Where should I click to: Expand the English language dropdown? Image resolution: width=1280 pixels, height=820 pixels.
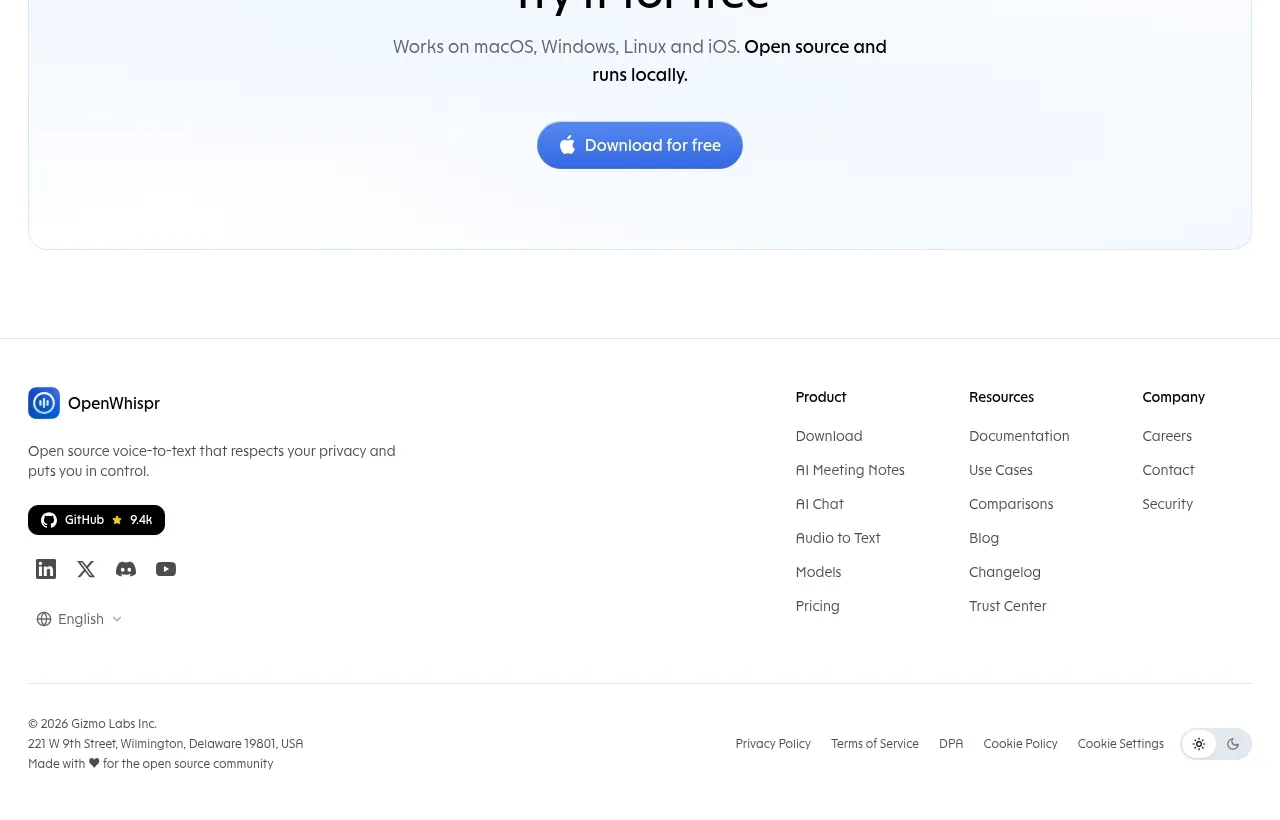pyautogui.click(x=79, y=619)
